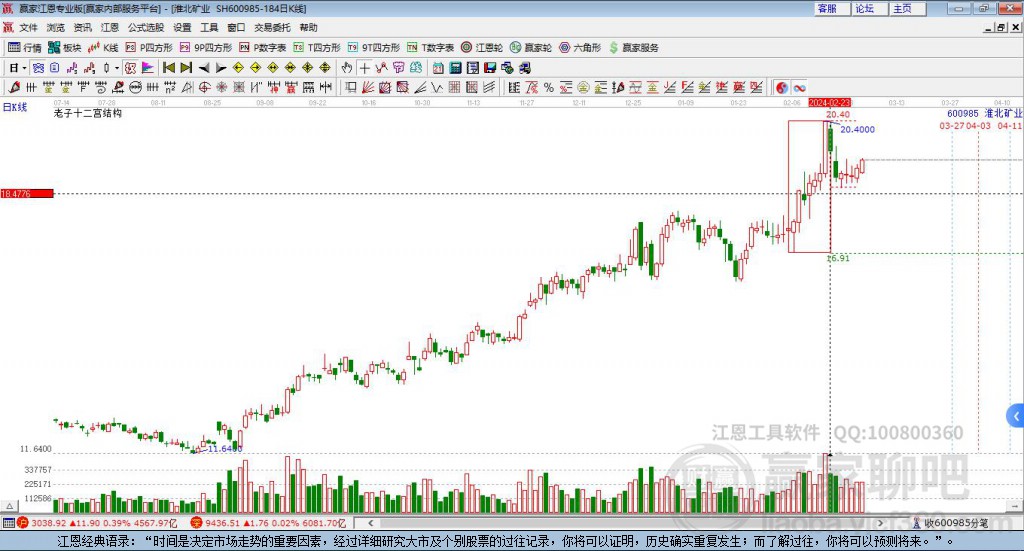Open the 文件 menu
The width and height of the screenshot is (1024, 551).
(x=28, y=27)
